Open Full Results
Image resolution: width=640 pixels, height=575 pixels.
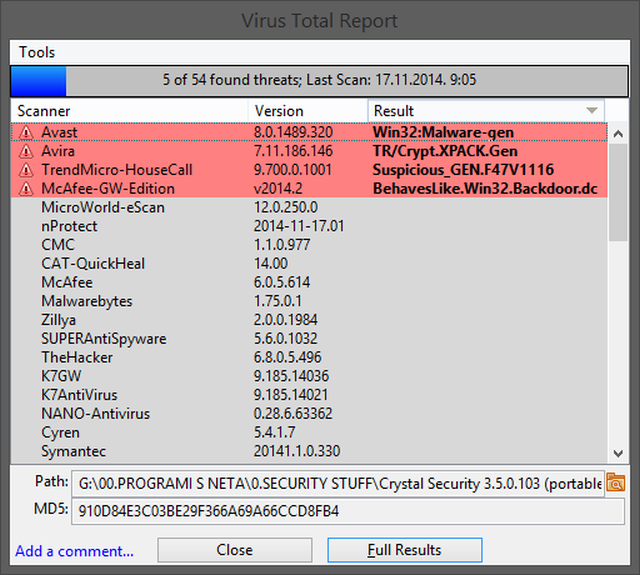coord(404,550)
